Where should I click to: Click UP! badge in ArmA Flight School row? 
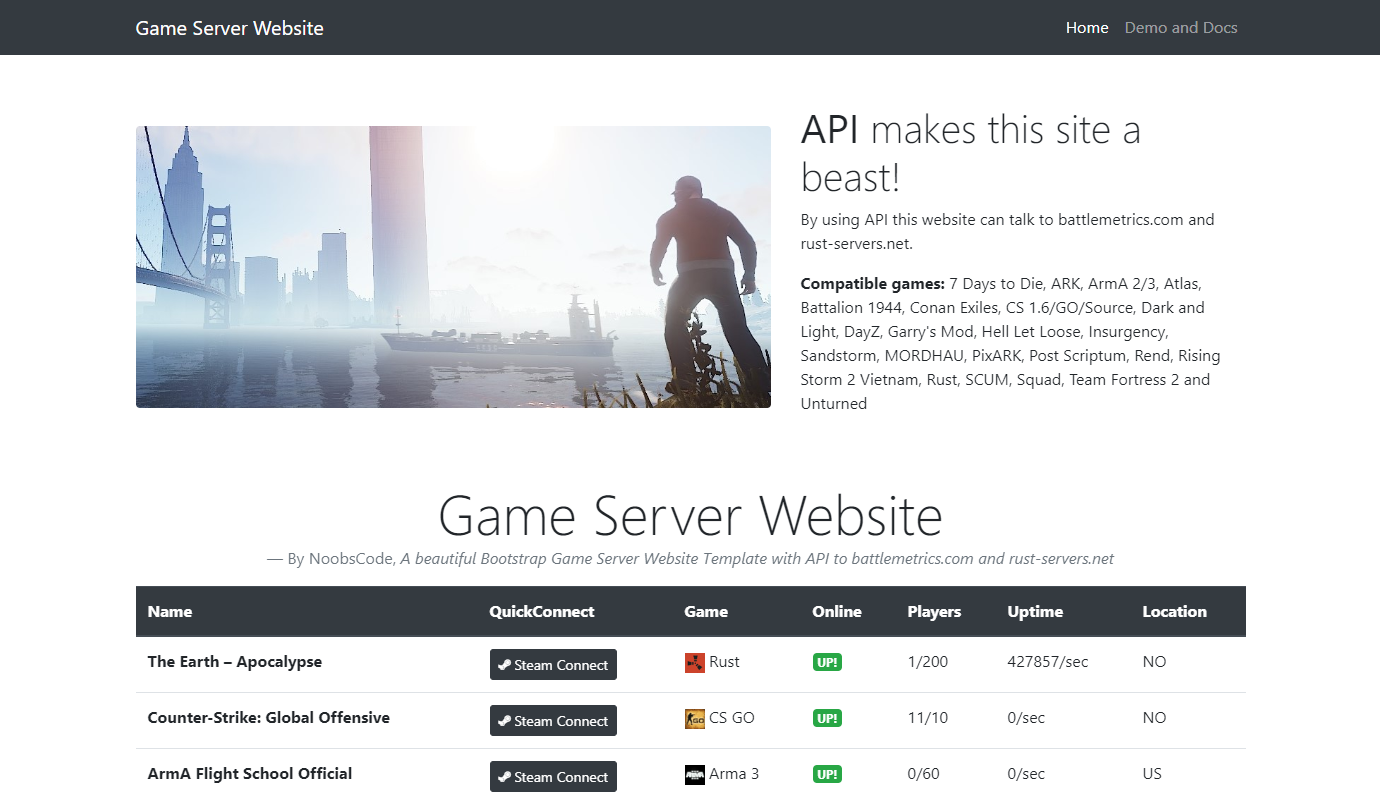[827, 774]
